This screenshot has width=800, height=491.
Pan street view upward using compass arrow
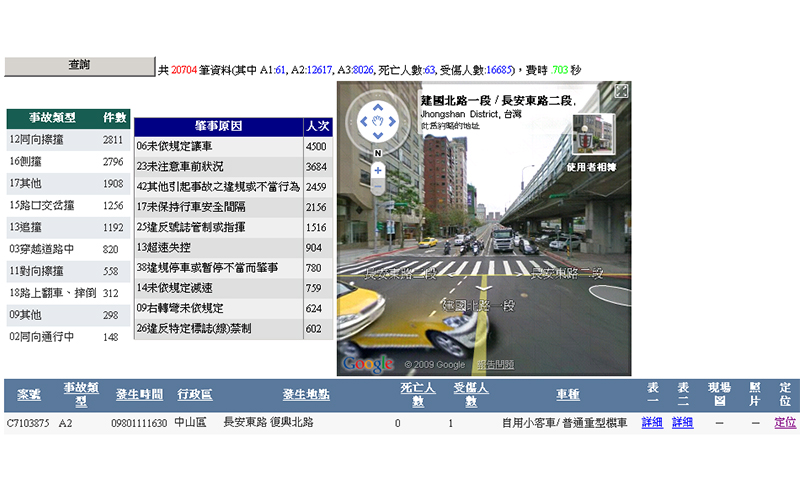[378, 107]
